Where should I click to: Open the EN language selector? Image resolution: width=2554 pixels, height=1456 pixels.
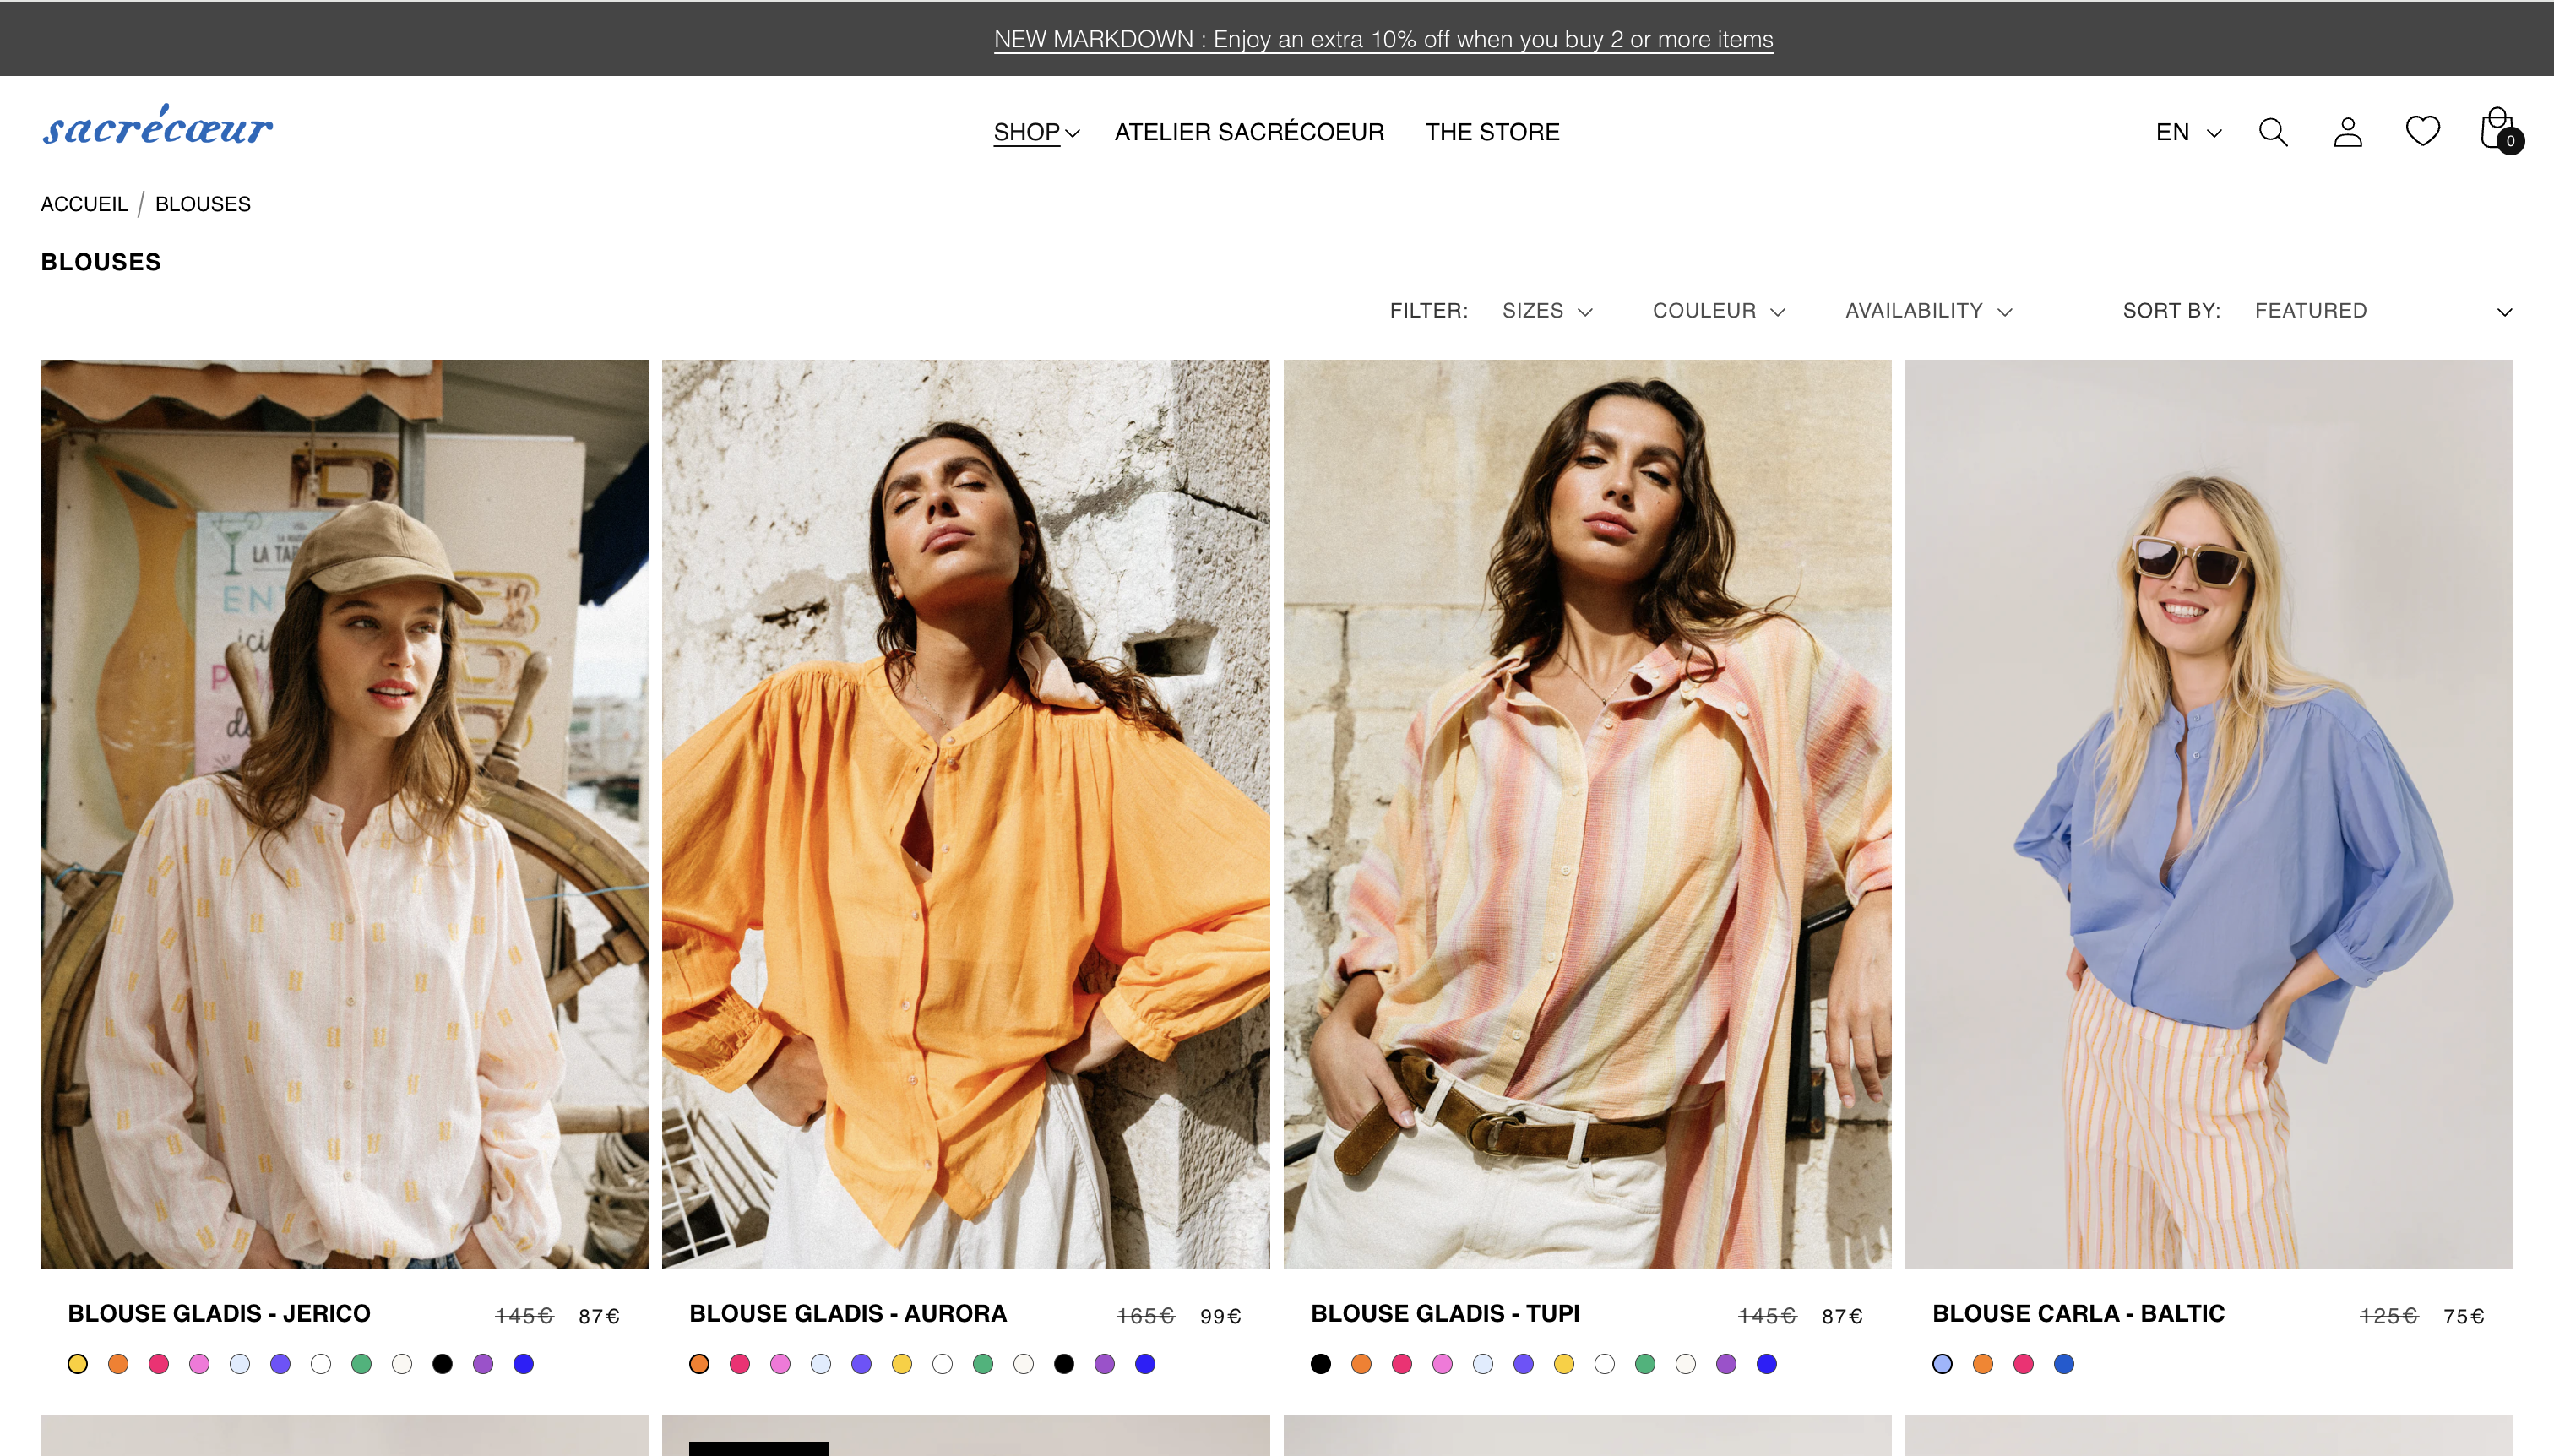(x=2188, y=132)
